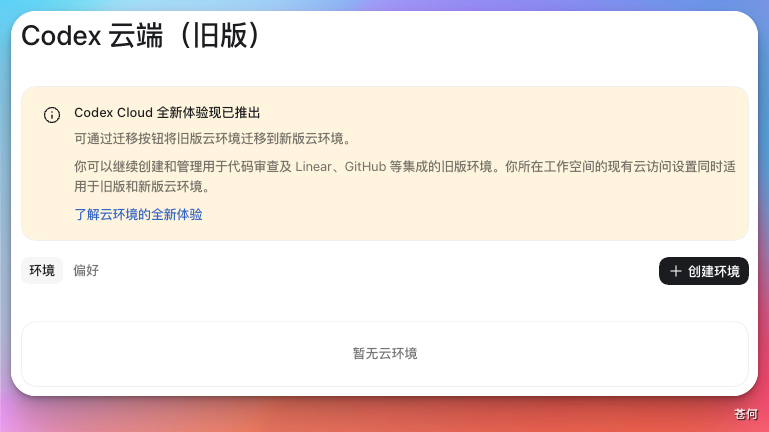Click the 苍何 watermark text
Screen dimensions: 769x432
pyautogui.click(x=745, y=414)
